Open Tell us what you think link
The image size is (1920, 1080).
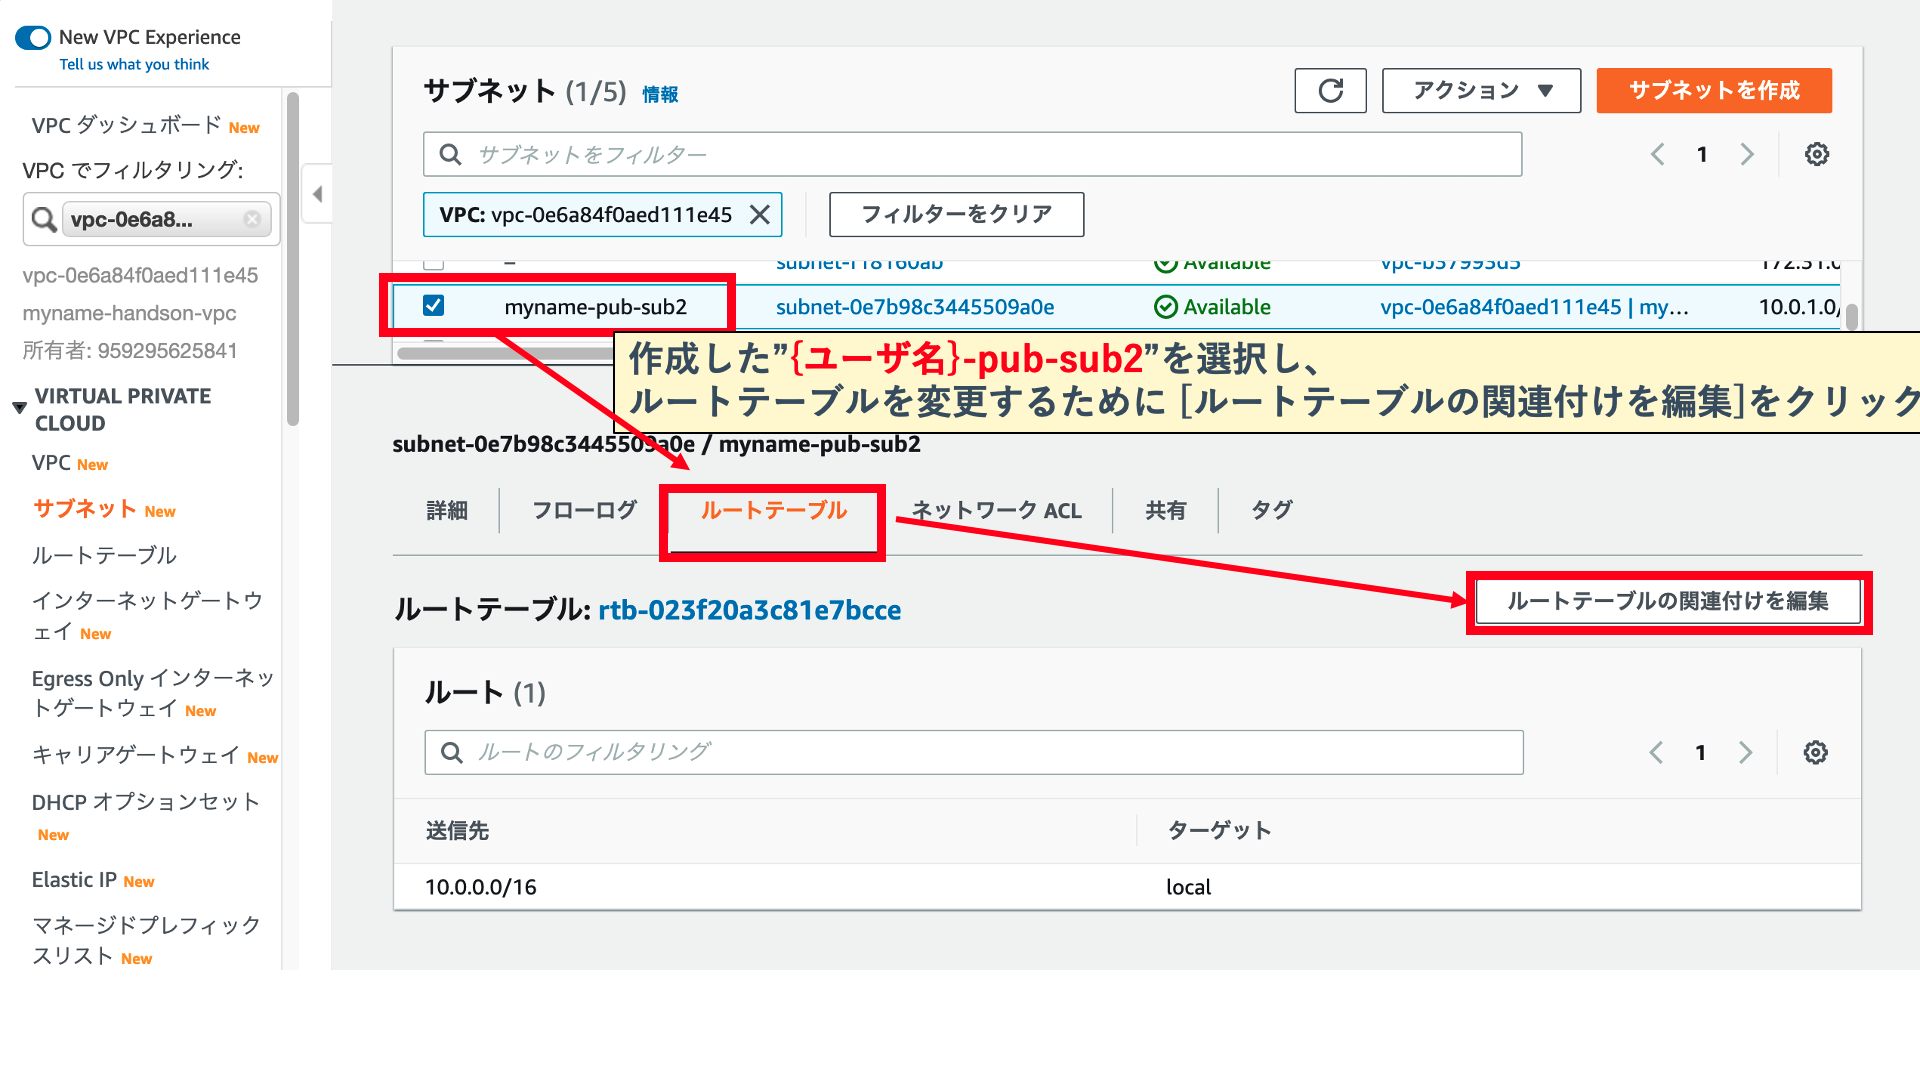[134, 64]
